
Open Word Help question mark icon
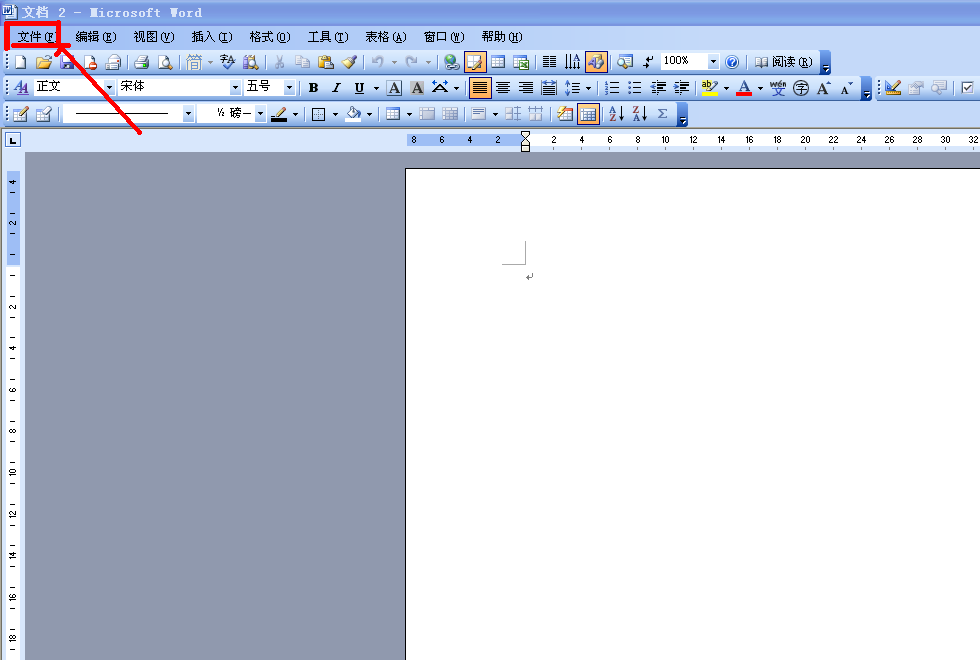pyautogui.click(x=732, y=62)
